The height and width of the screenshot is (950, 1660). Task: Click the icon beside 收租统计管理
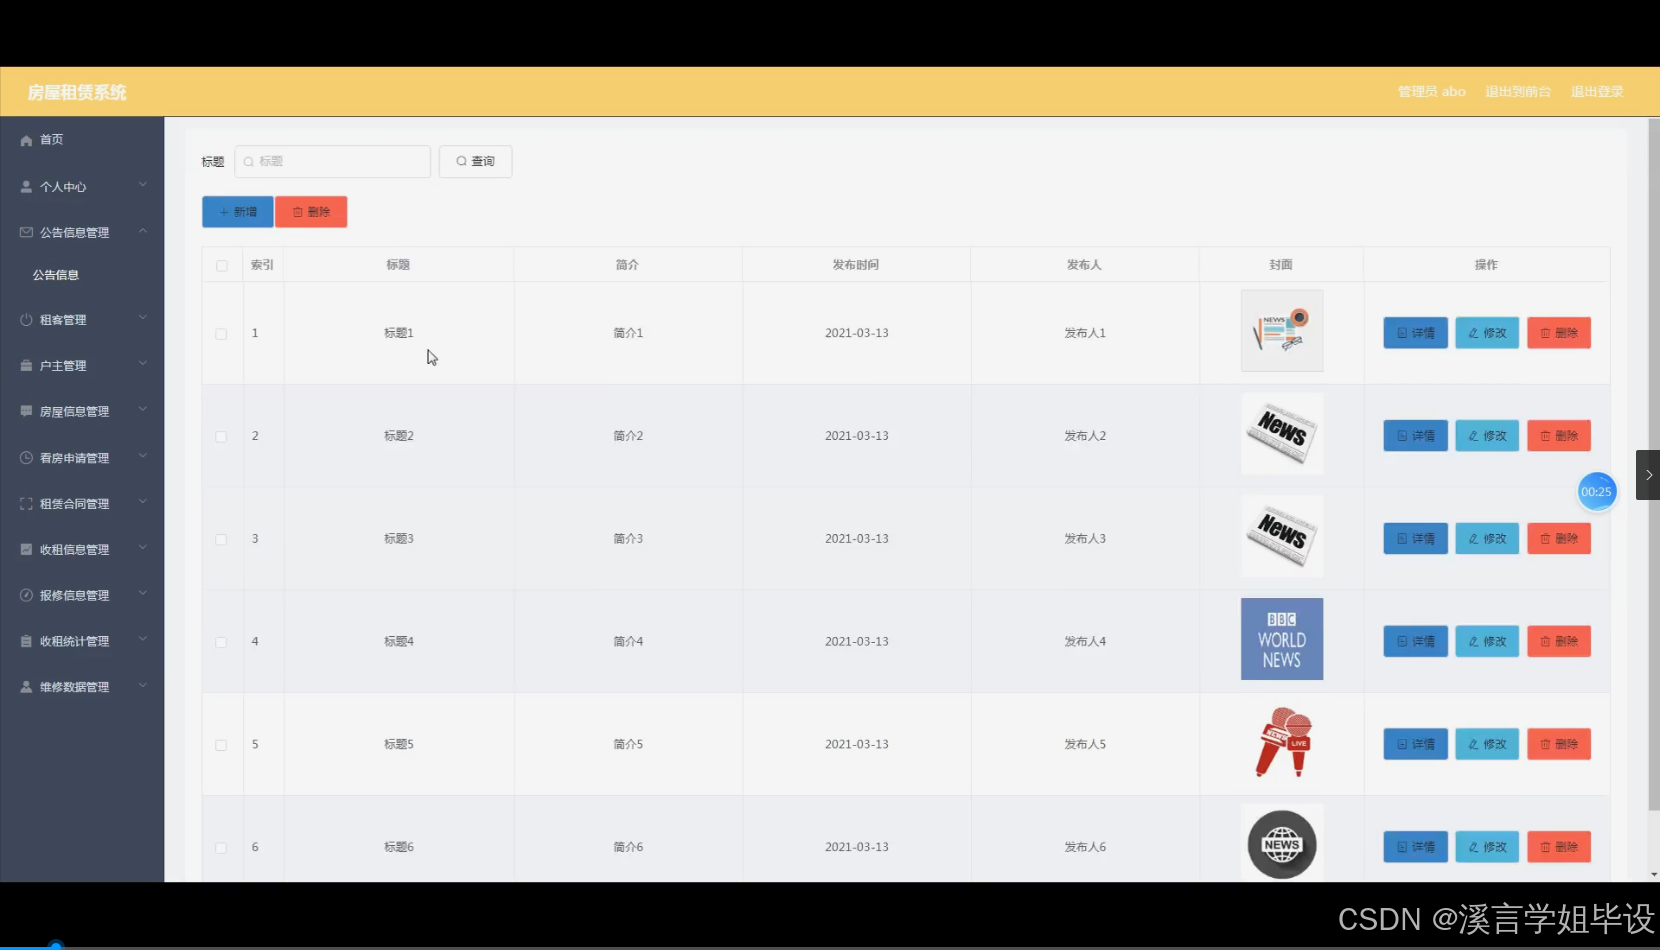point(26,641)
